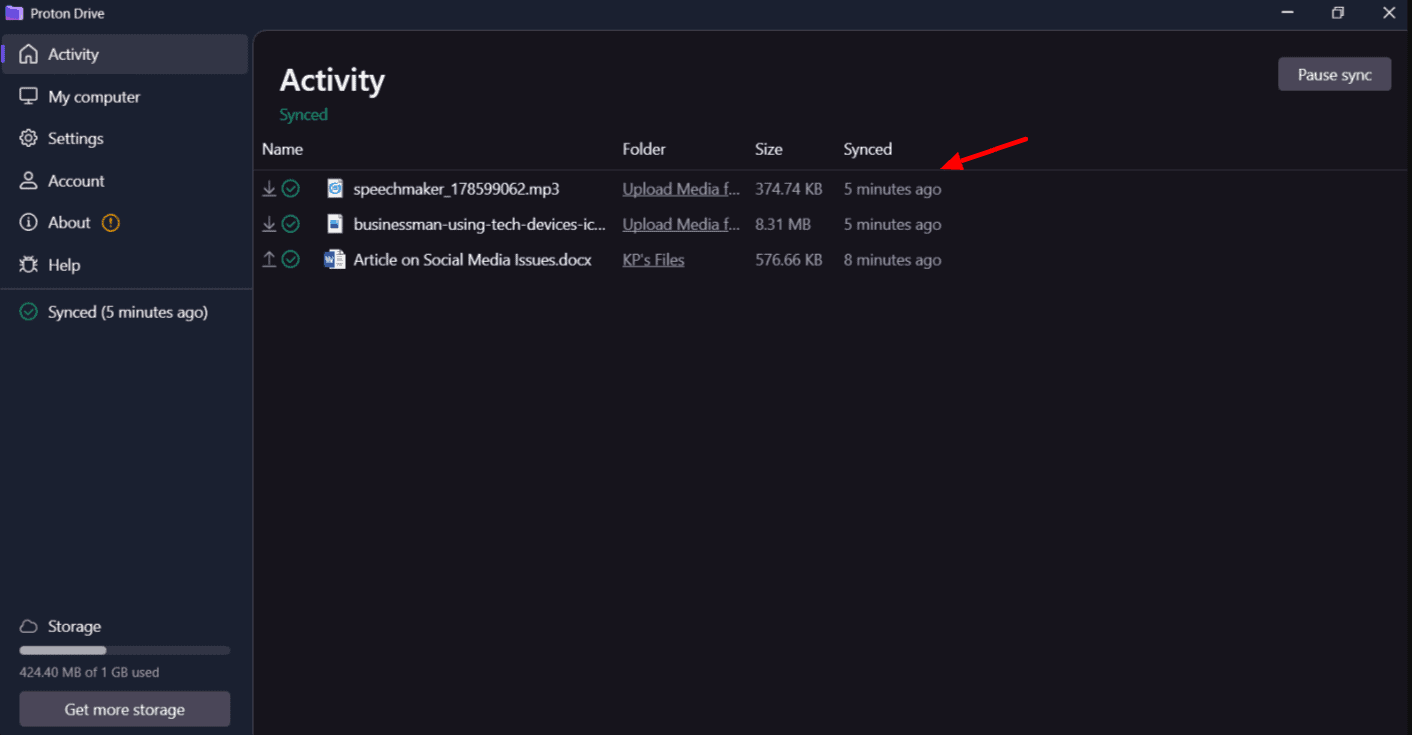Image resolution: width=1412 pixels, height=735 pixels.
Task: Open the KP's Files folder link
Action: [x=653, y=260]
